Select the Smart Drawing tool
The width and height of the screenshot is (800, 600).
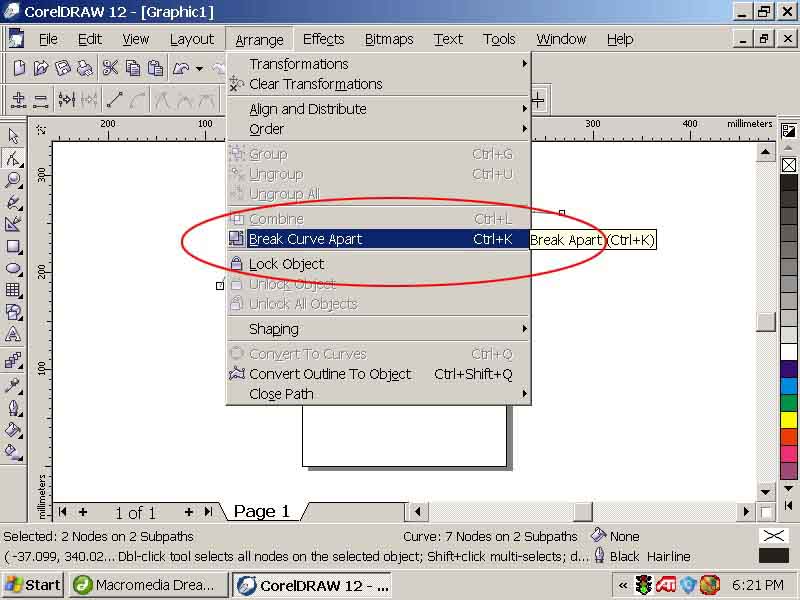tap(13, 224)
